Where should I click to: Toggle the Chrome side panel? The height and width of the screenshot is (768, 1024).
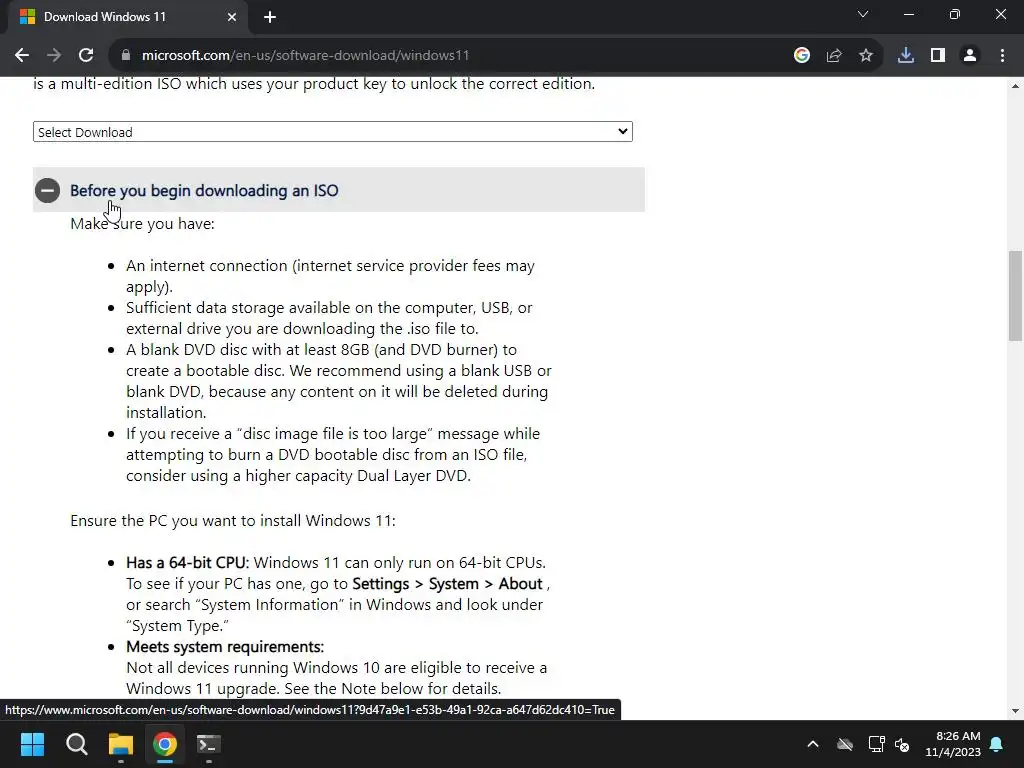coord(938,56)
